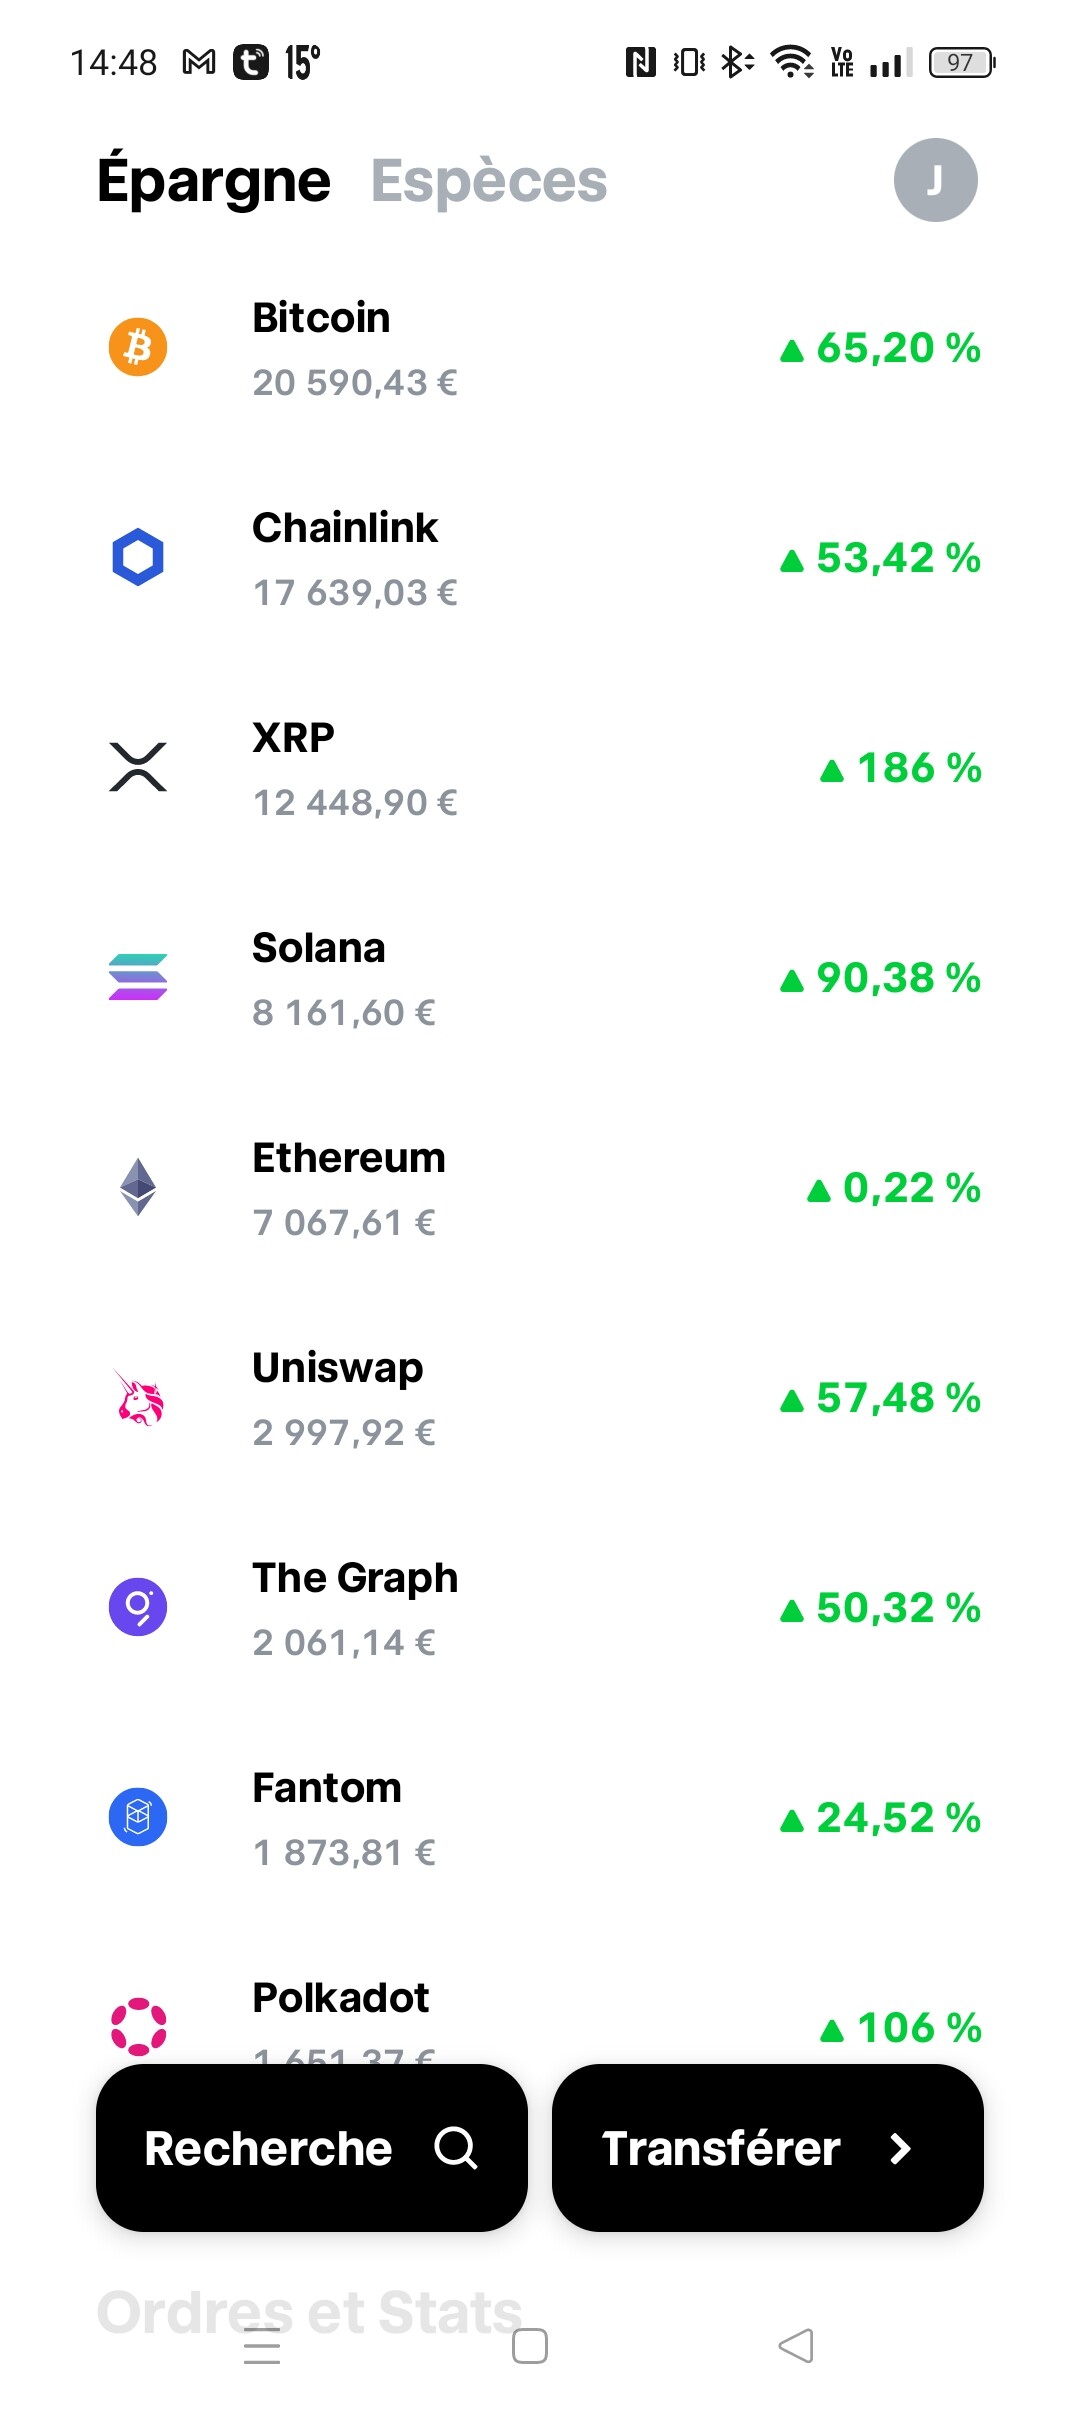
Task: Open the Fantom blue circle icon
Action: coord(138,1817)
